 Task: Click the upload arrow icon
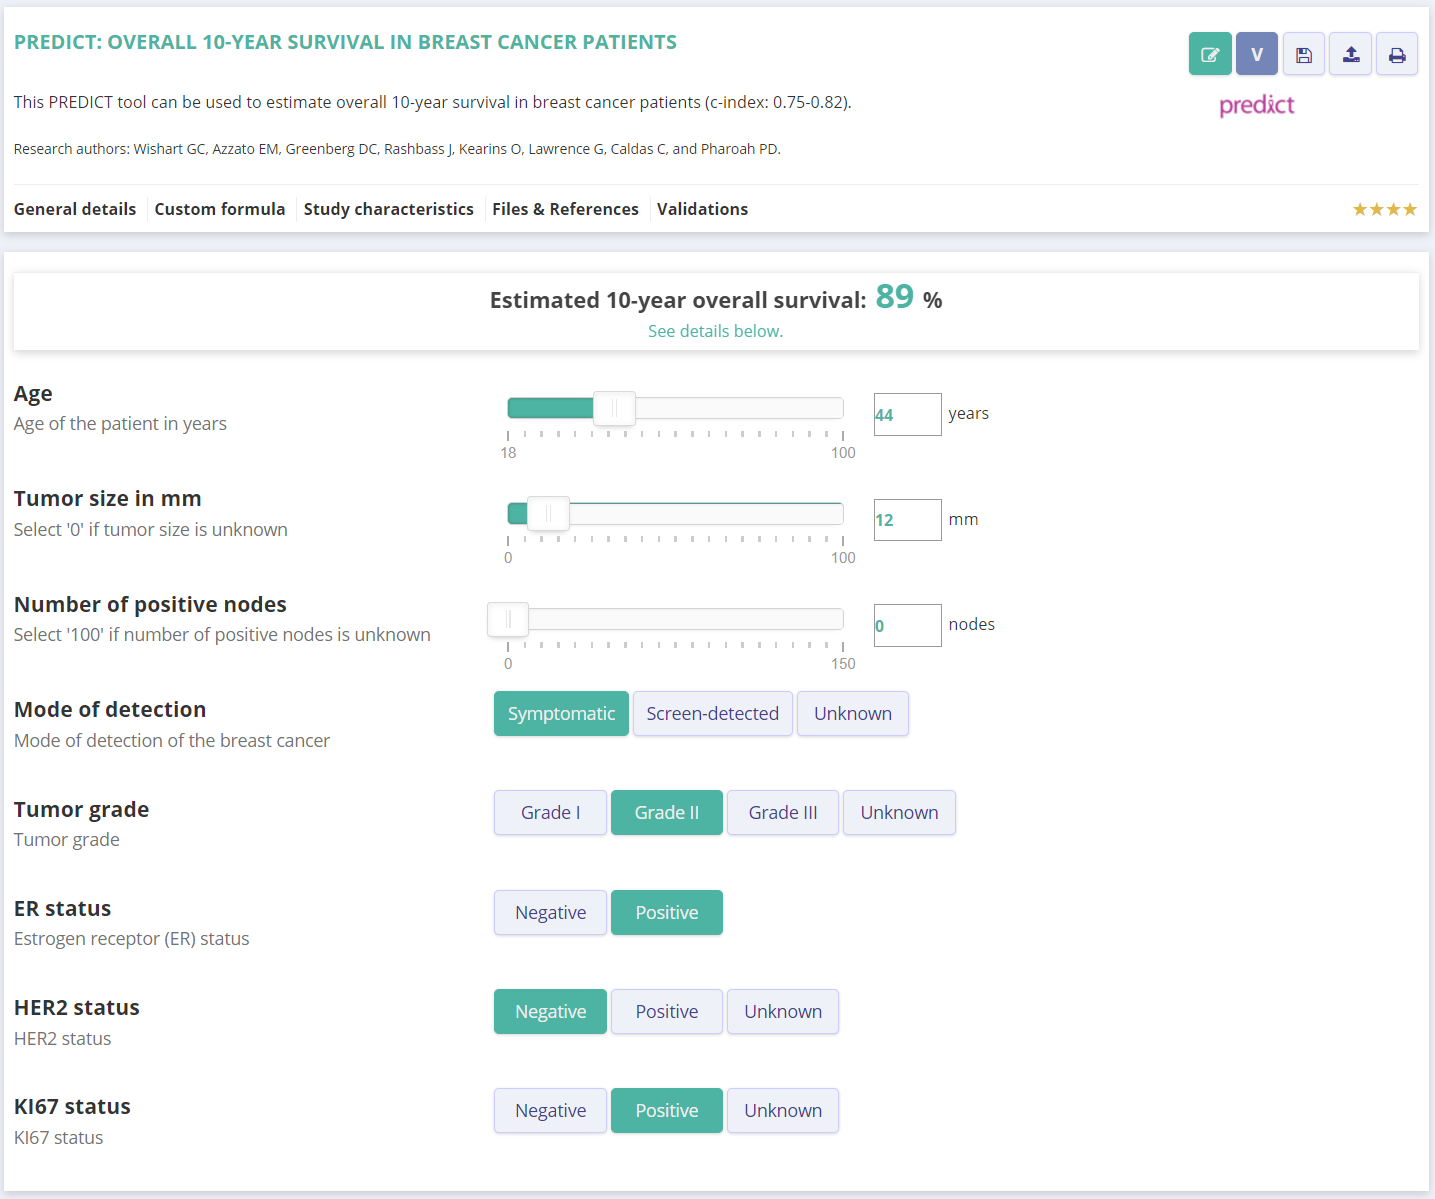click(1350, 54)
